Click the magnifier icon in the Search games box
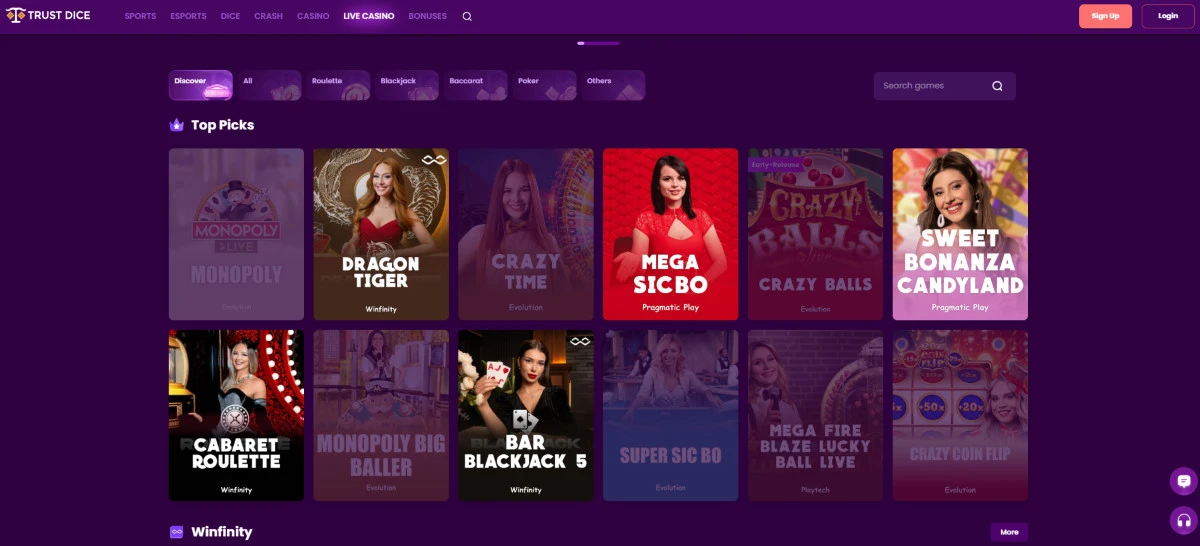Image resolution: width=1200 pixels, height=546 pixels. point(997,86)
